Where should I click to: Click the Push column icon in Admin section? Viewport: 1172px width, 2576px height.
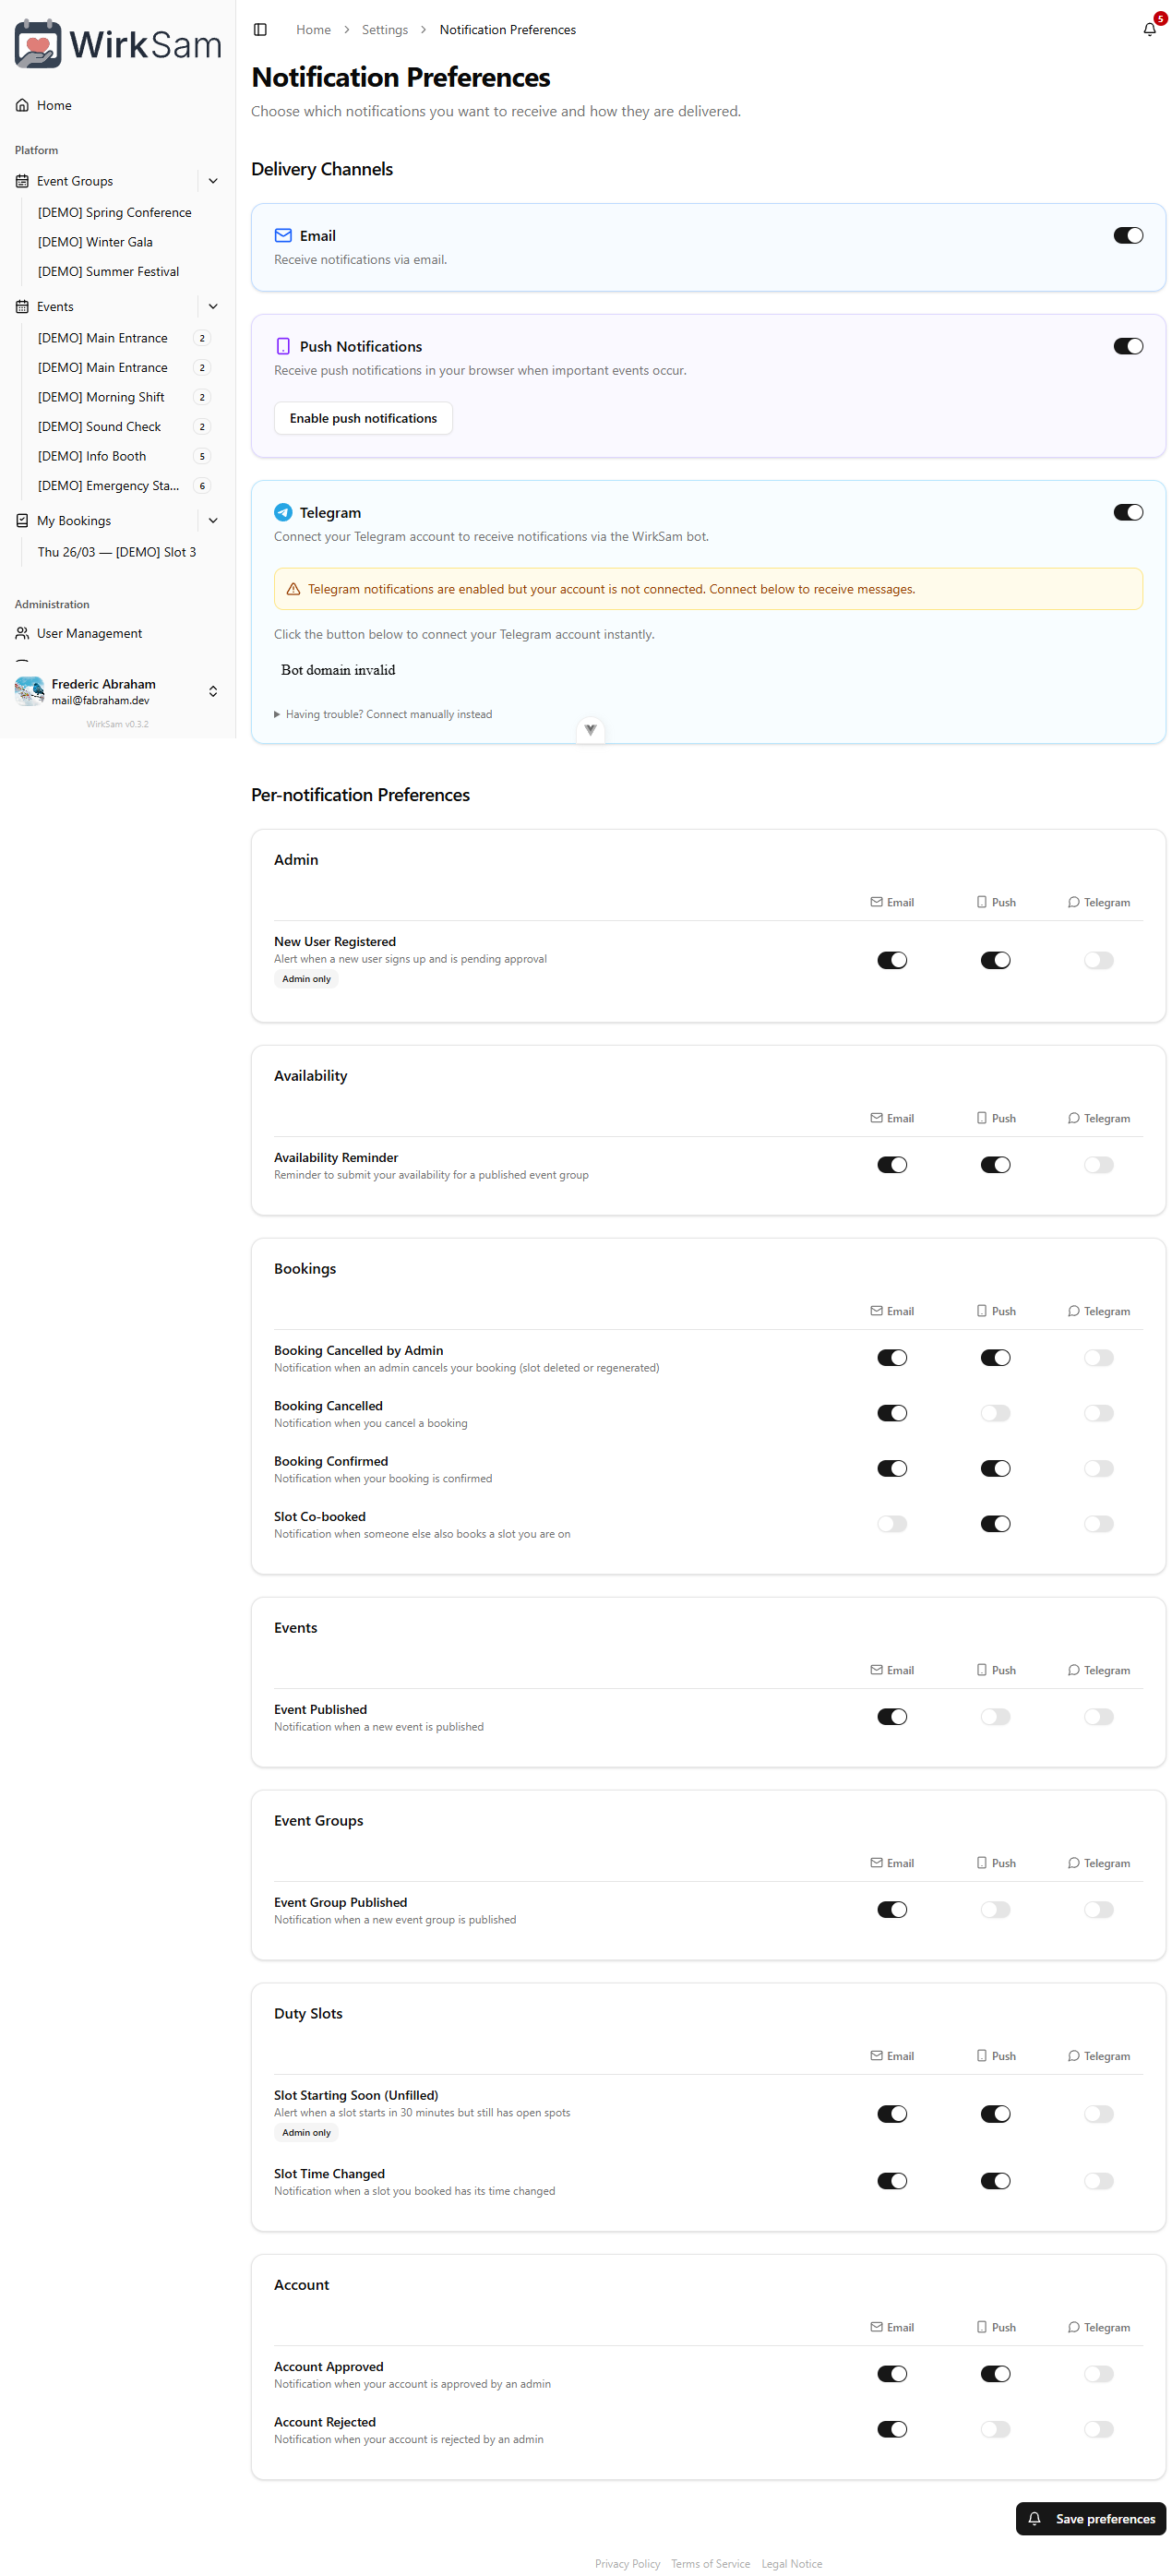982,903
